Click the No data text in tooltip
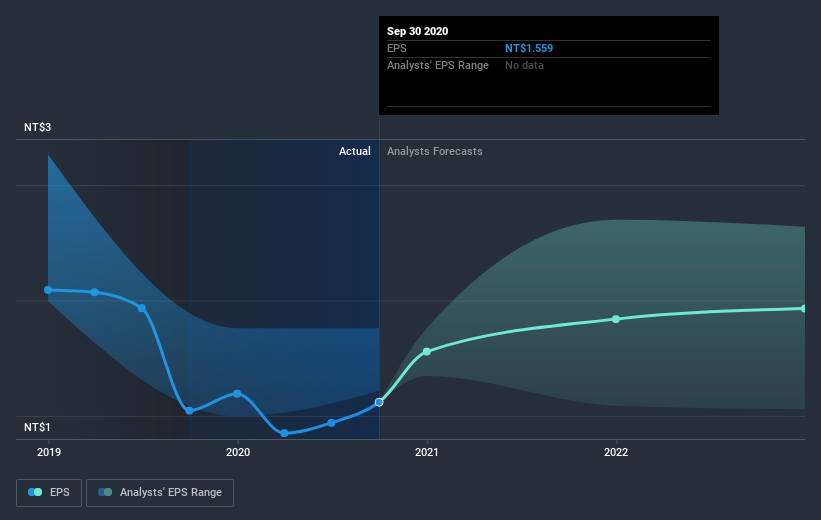Viewport: 821px width, 520px height. pos(524,65)
